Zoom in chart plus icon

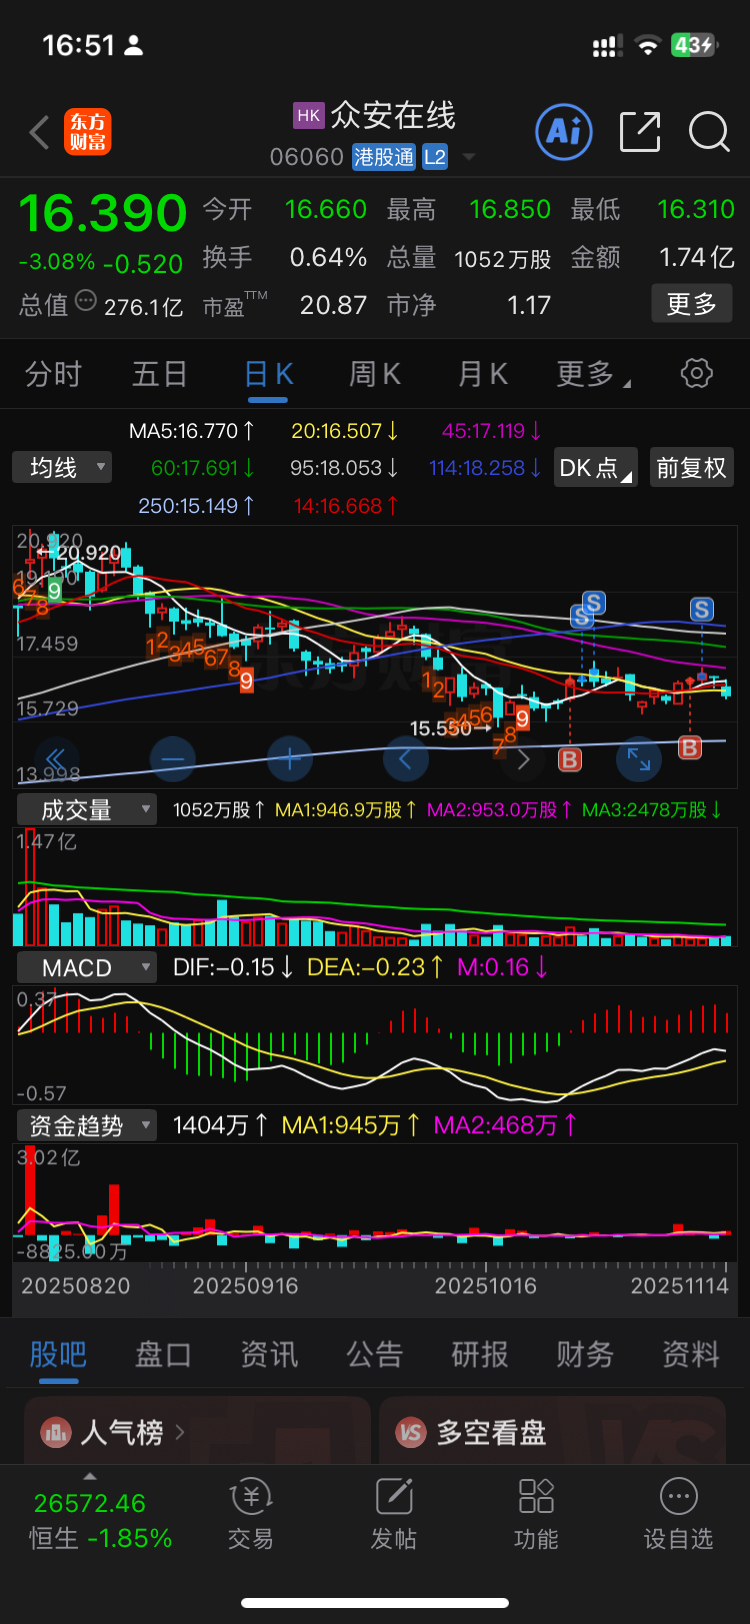click(290, 759)
